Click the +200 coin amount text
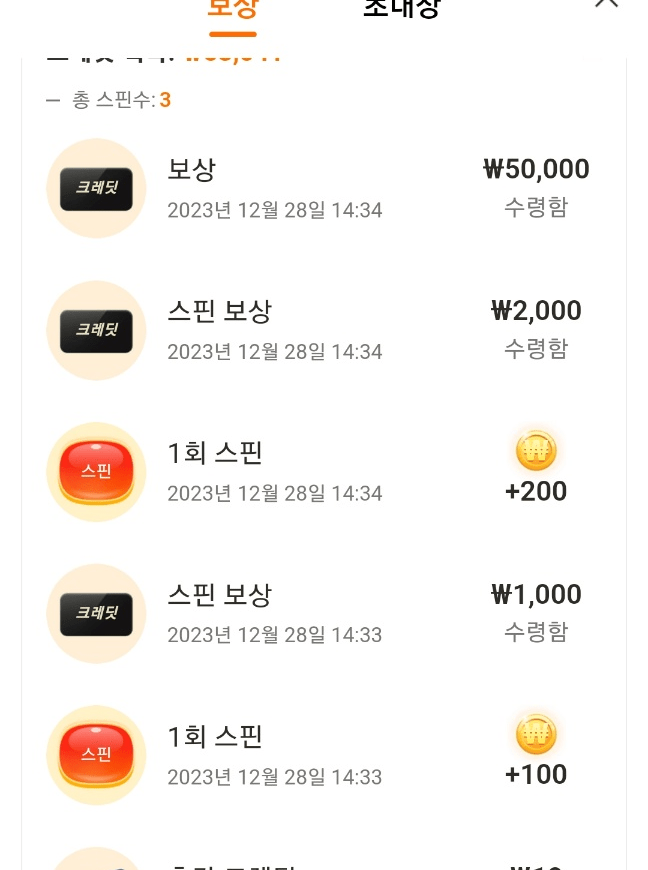The width and height of the screenshot is (648, 870). click(536, 492)
